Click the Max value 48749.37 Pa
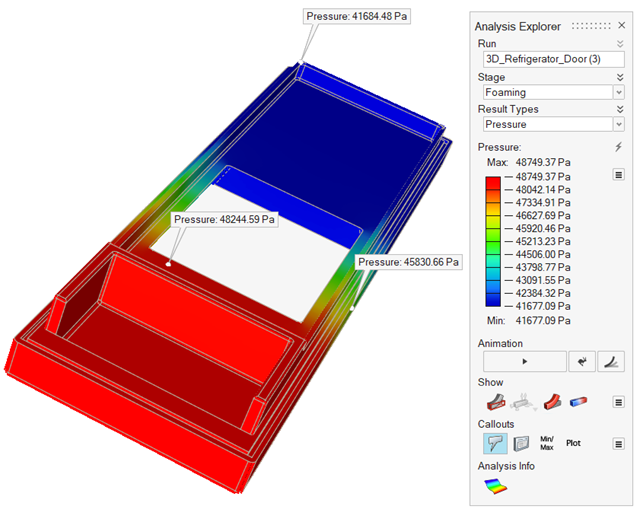The height and width of the screenshot is (514, 640). [543, 162]
